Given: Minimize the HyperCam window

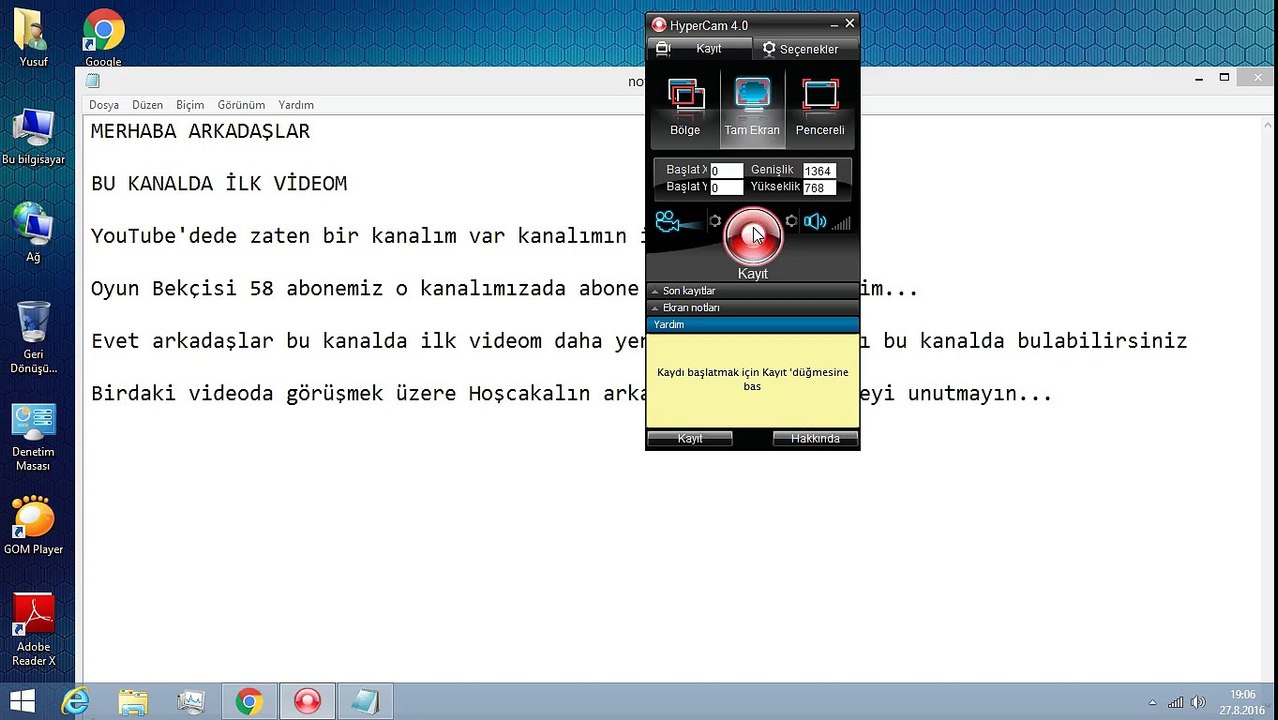Looking at the screenshot, I should [x=834, y=24].
